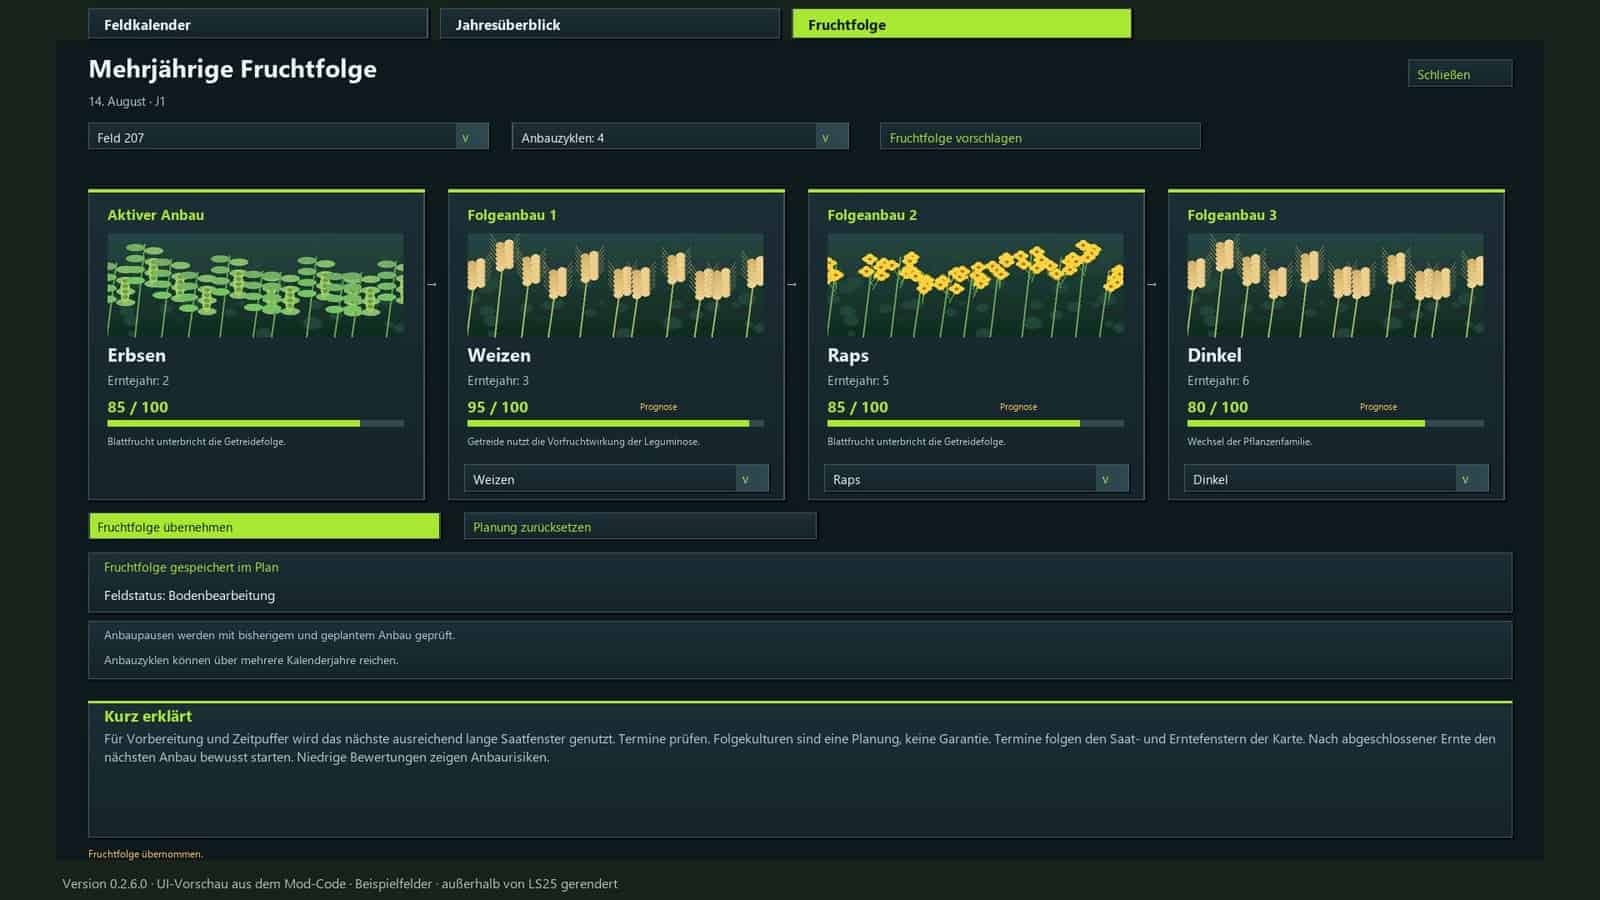Click the Mehrjährige Fruchtfolge heading
Screen dimensions: 1600x900
coord(232,69)
